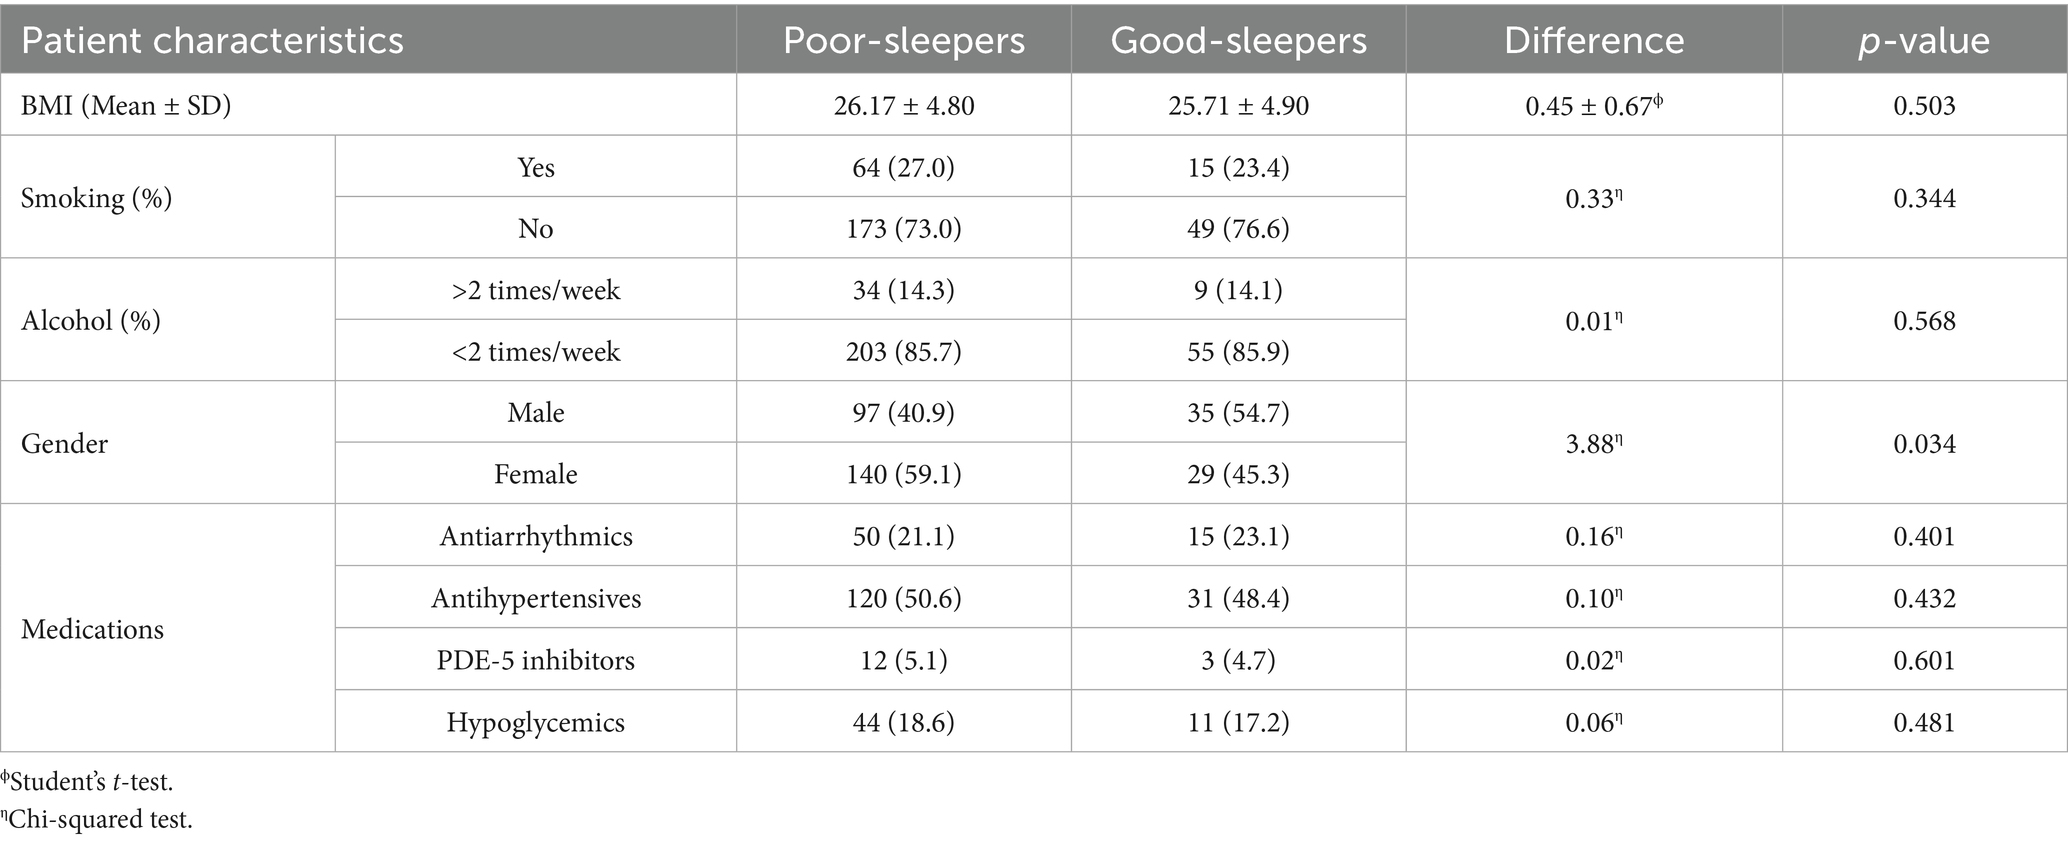Click the Difference column header
This screenshot has width=2068, height=841.
1593,41
